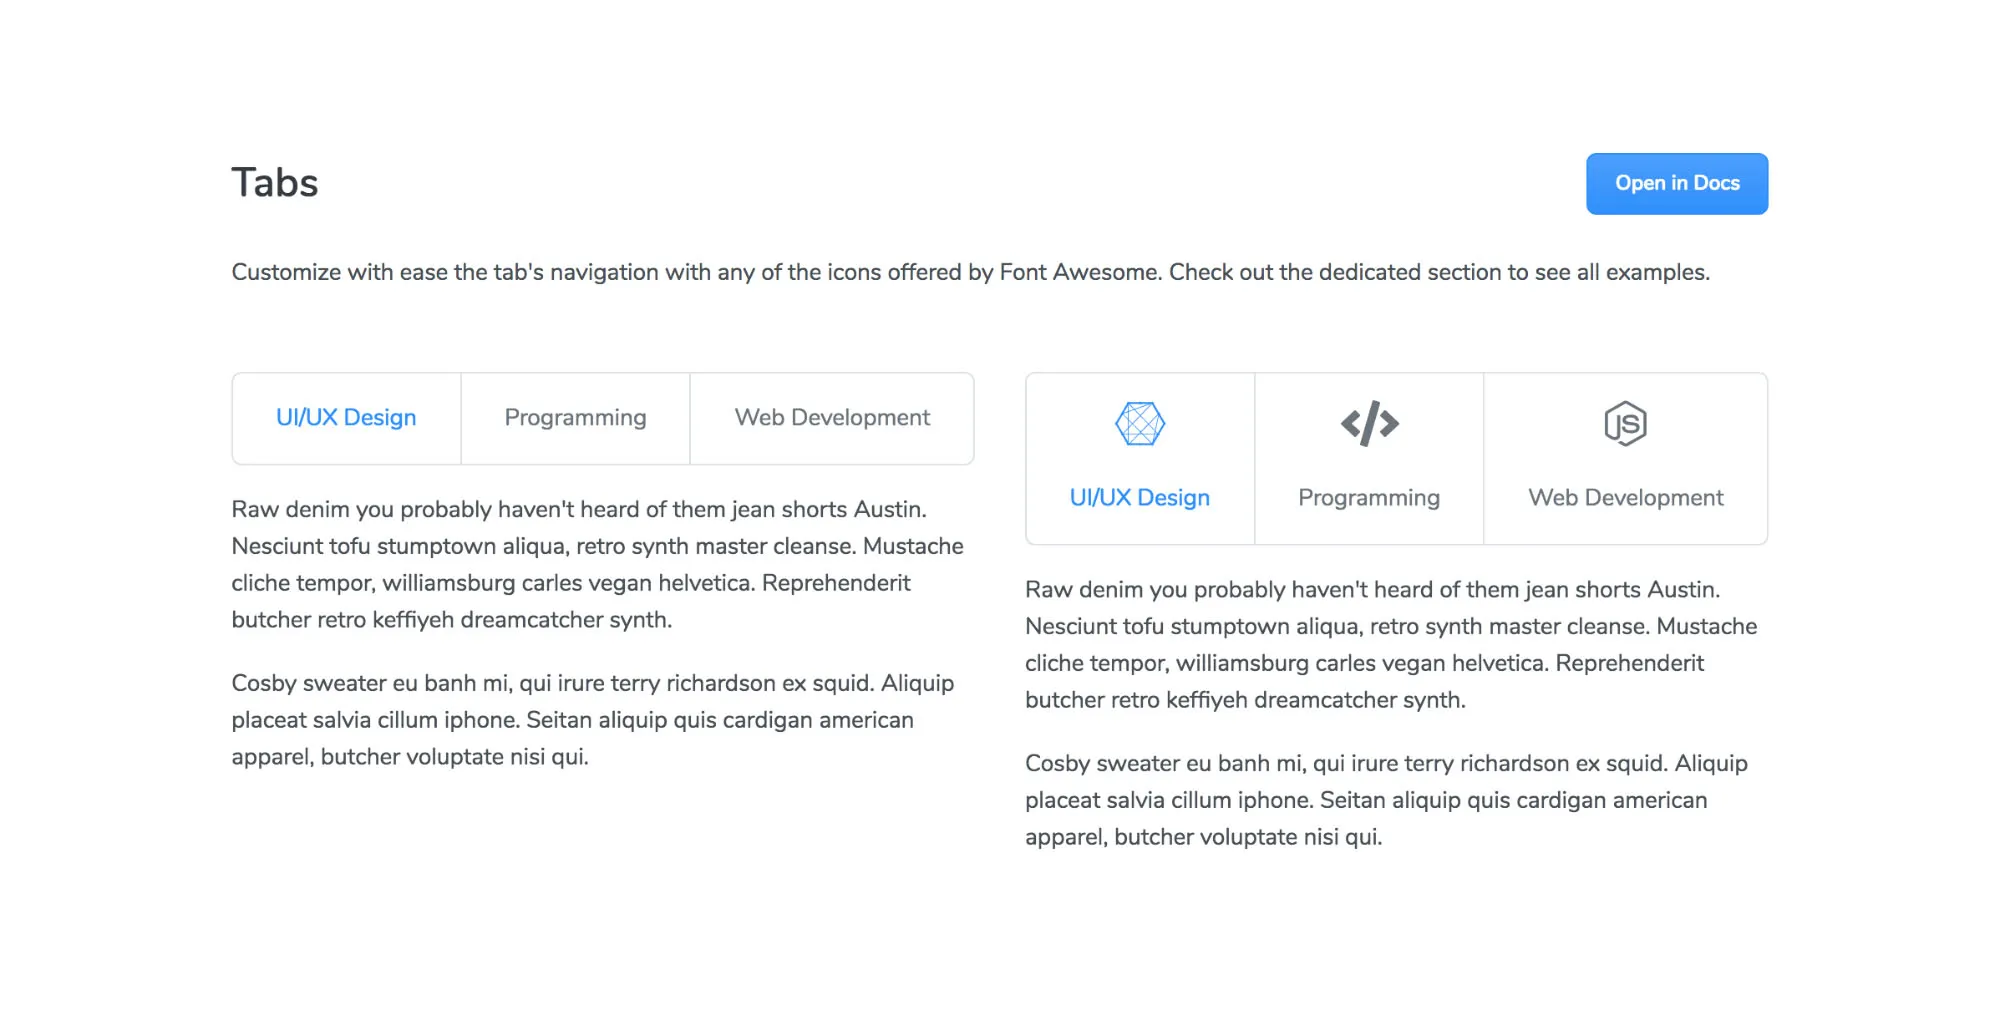2000x1011 pixels.
Task: Click 'Raw denim' paragraph under icon tabs
Action: (x=1391, y=644)
